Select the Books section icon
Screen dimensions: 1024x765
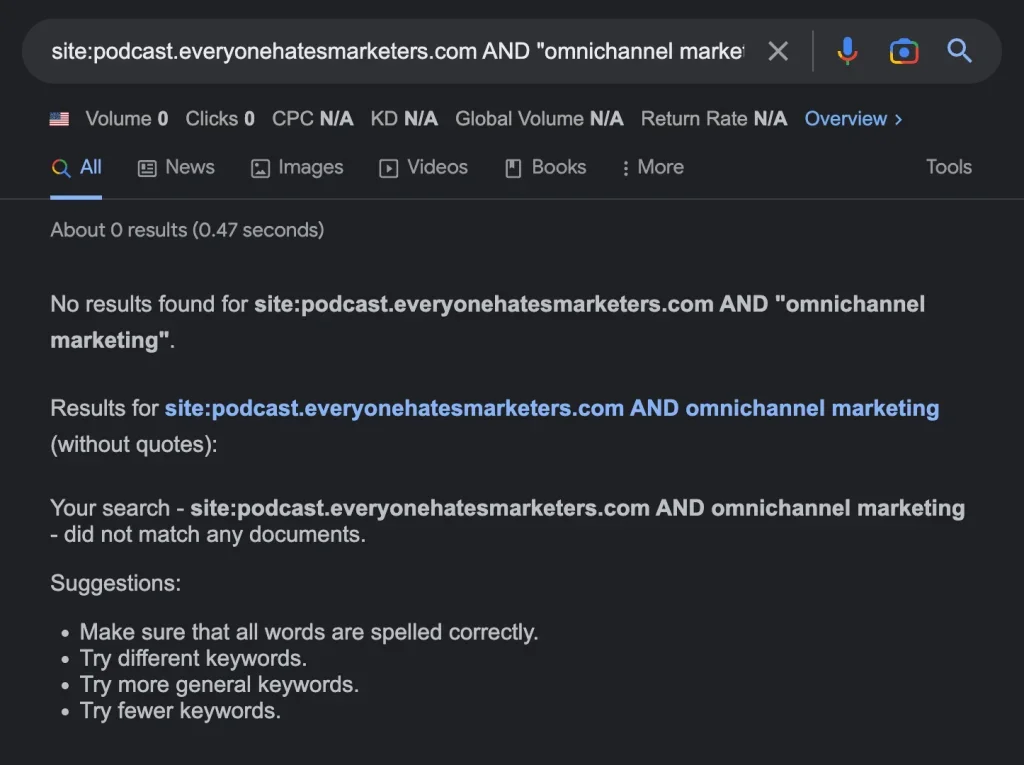point(513,167)
